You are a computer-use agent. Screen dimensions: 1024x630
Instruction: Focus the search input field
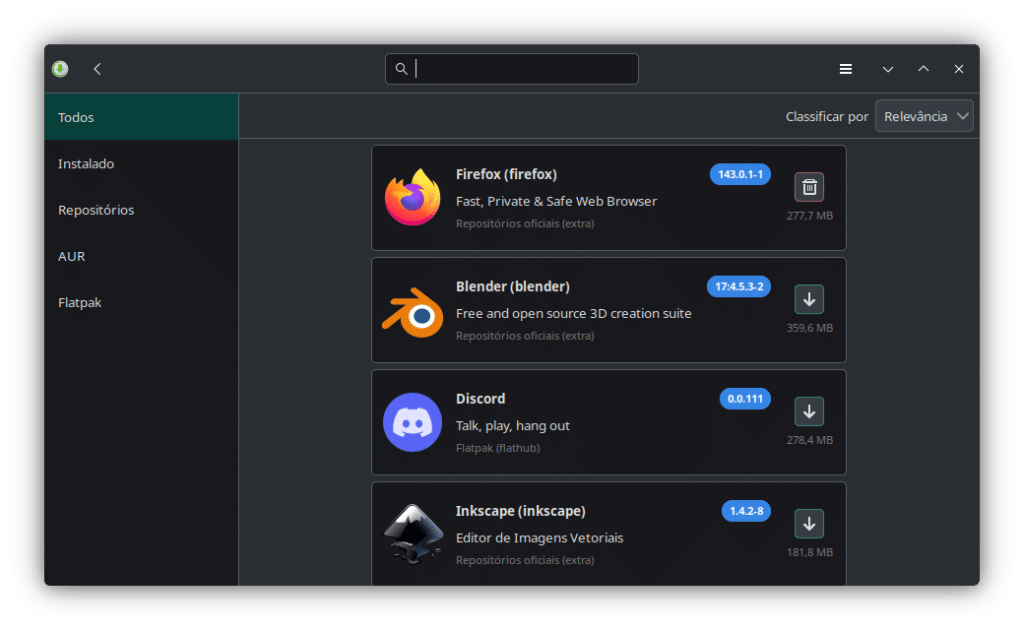511,69
